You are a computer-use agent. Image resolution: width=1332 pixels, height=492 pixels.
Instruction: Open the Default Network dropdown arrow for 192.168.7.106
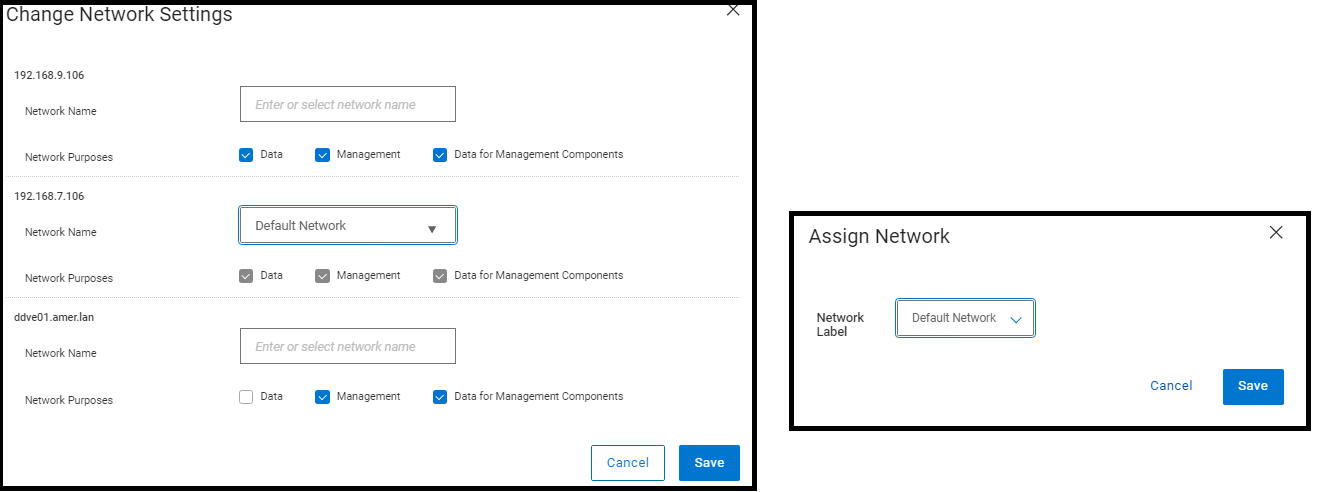click(x=432, y=228)
